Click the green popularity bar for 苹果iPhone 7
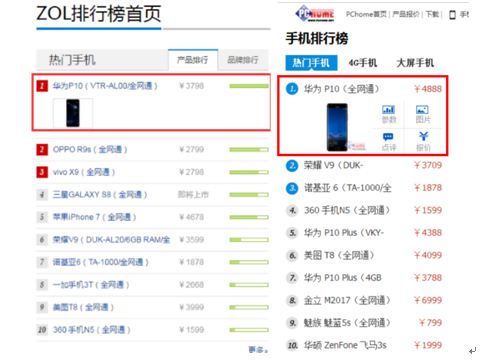 coord(249,217)
